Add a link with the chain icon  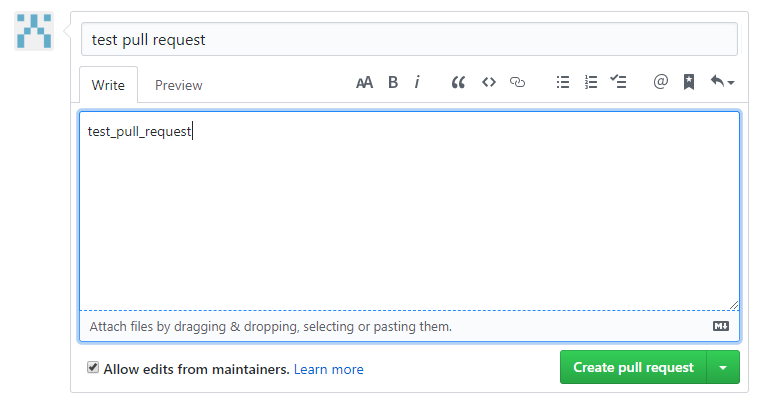click(x=518, y=82)
